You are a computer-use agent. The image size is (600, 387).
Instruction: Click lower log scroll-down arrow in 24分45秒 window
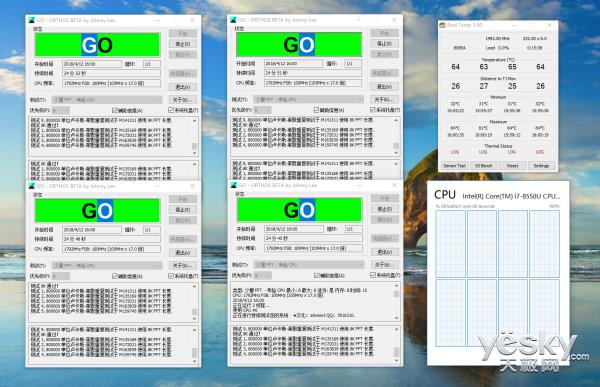[x=396, y=360]
